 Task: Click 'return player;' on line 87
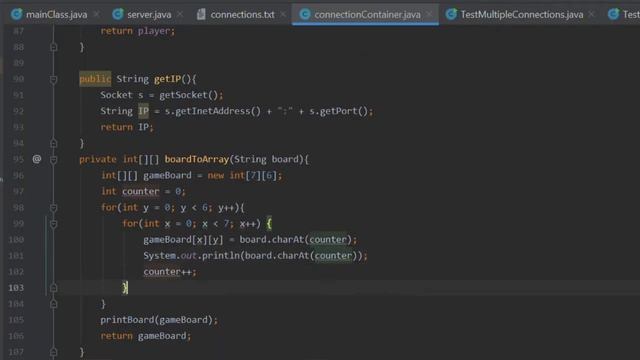138,31
